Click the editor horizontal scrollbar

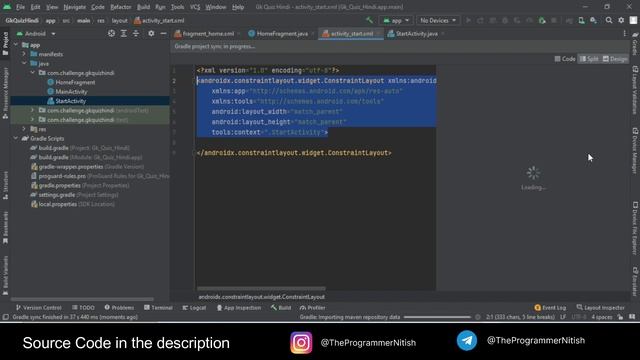pos(261,288)
